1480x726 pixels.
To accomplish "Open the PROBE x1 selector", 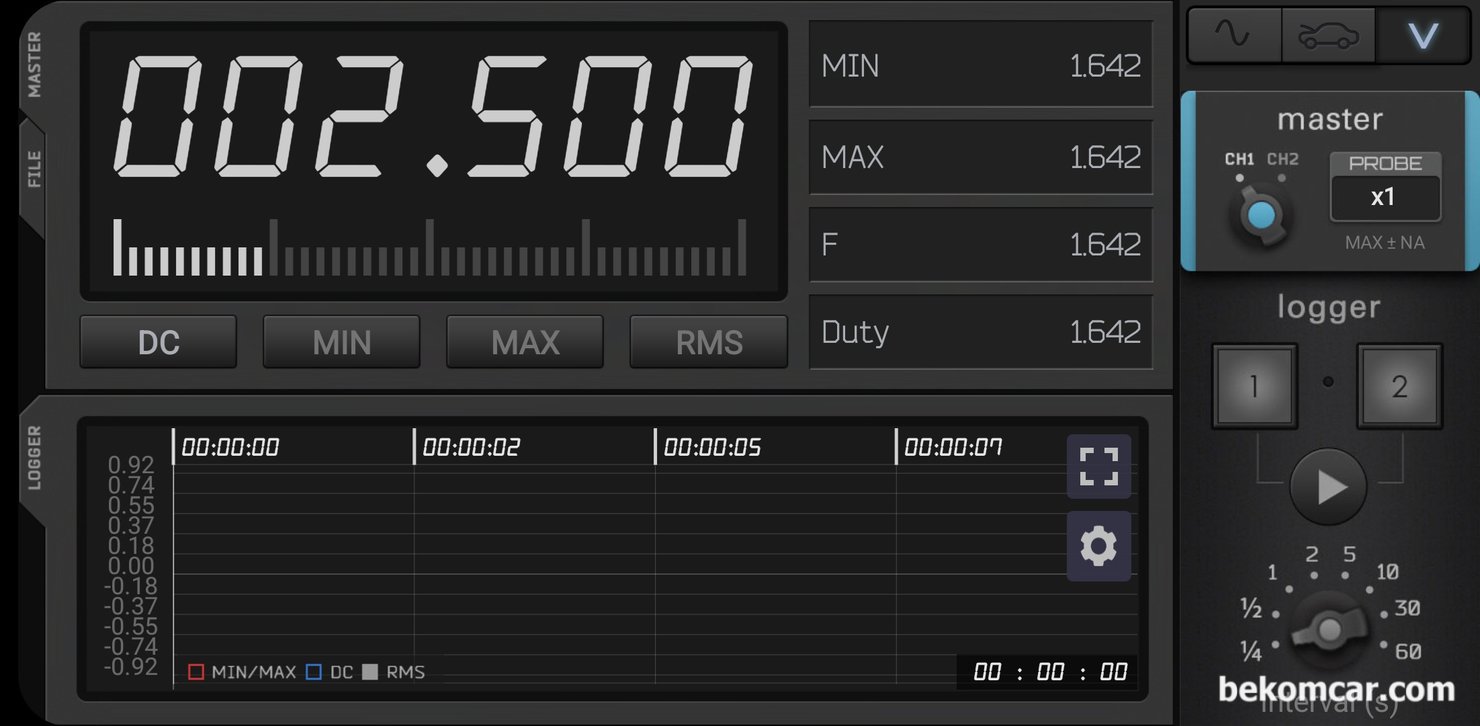I will tap(1384, 187).
